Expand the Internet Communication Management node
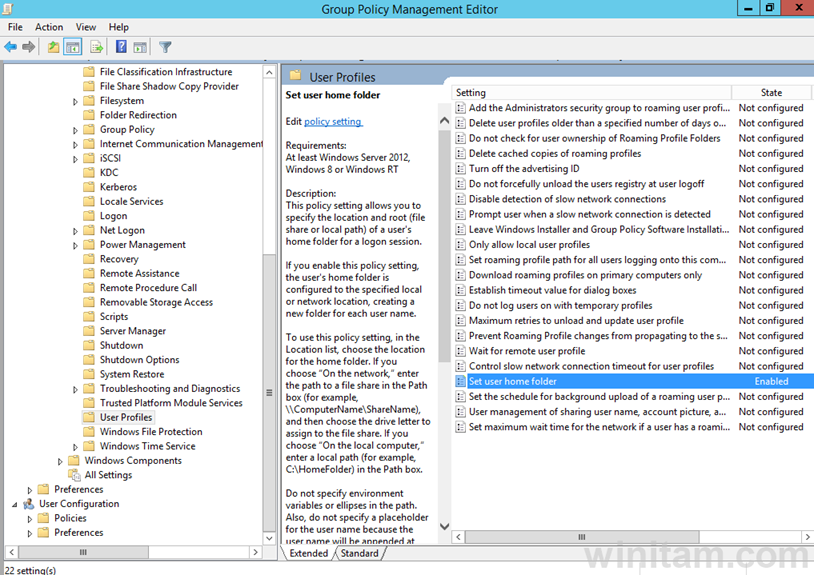 click(75, 145)
